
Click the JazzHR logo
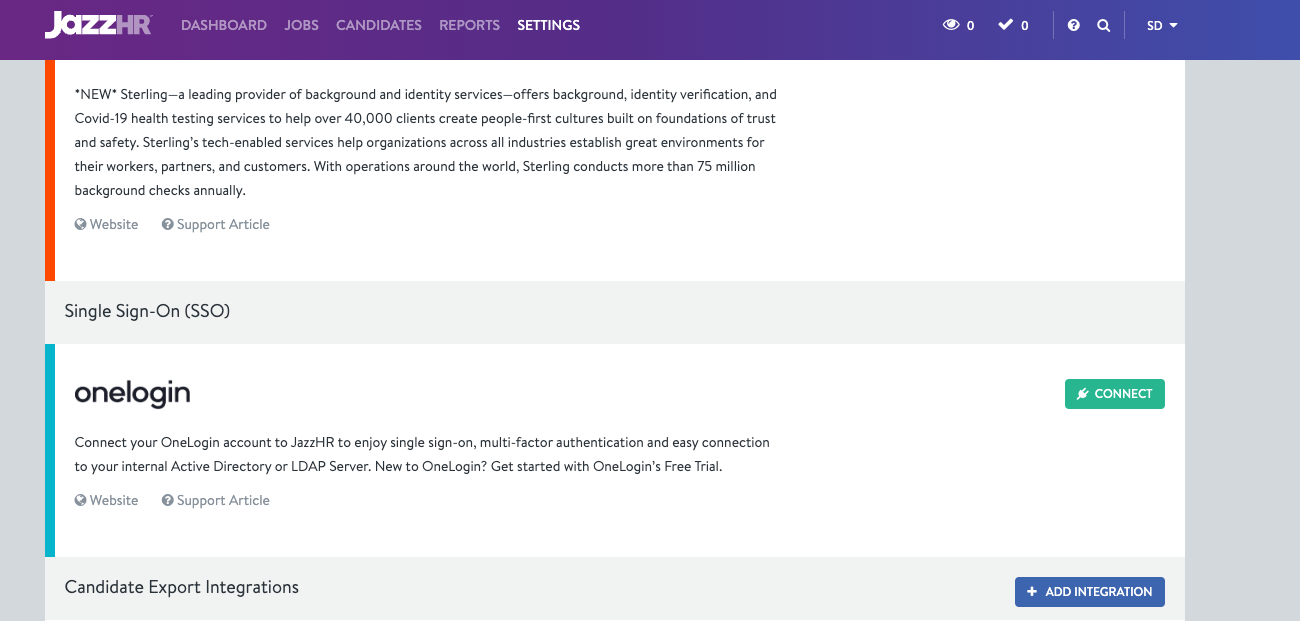click(x=97, y=25)
